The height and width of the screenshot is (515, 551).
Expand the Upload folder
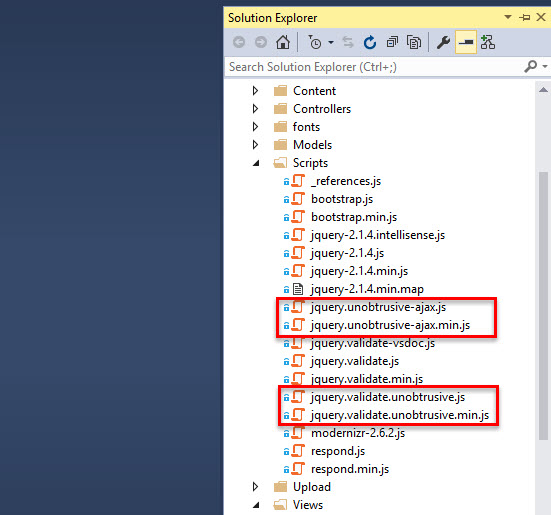pyautogui.click(x=255, y=487)
